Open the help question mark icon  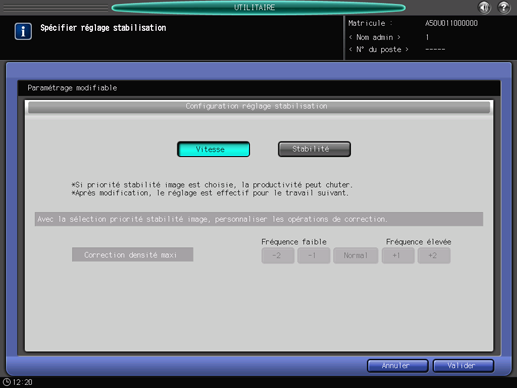tap(504, 7)
